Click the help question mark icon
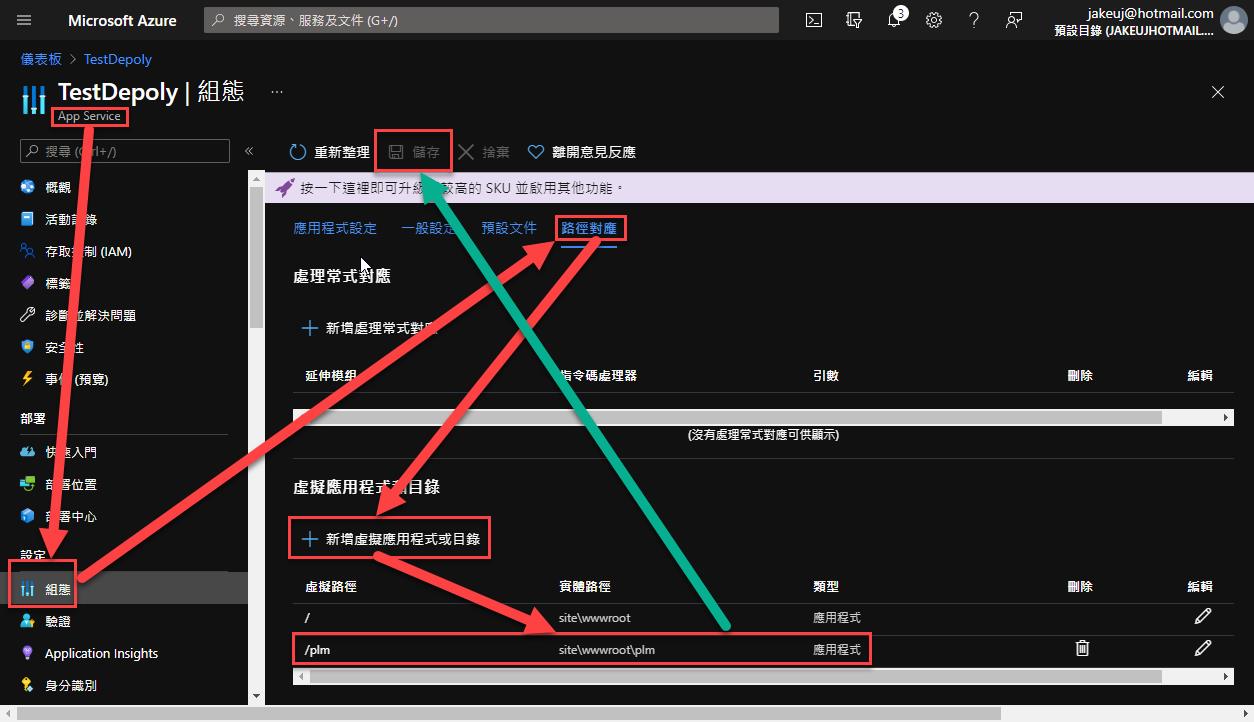 point(974,20)
